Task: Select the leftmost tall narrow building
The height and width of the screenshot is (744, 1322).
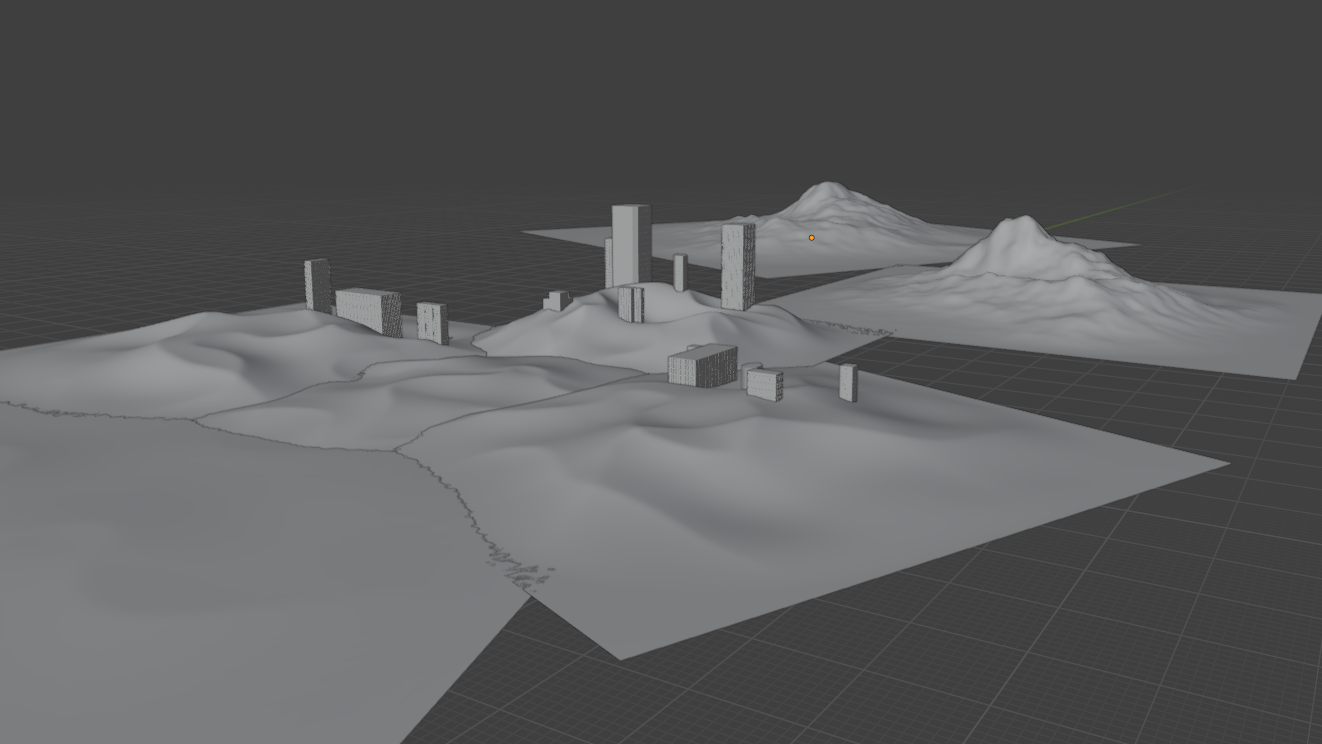Action: (317, 285)
